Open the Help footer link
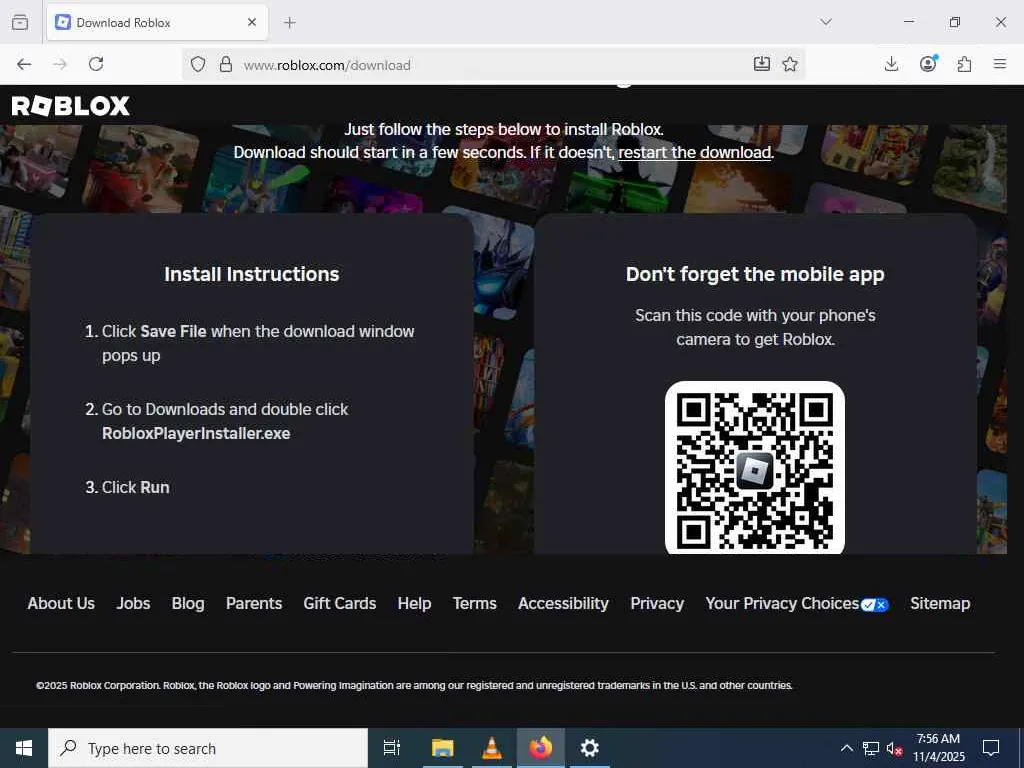This screenshot has width=1024, height=768. tap(414, 603)
